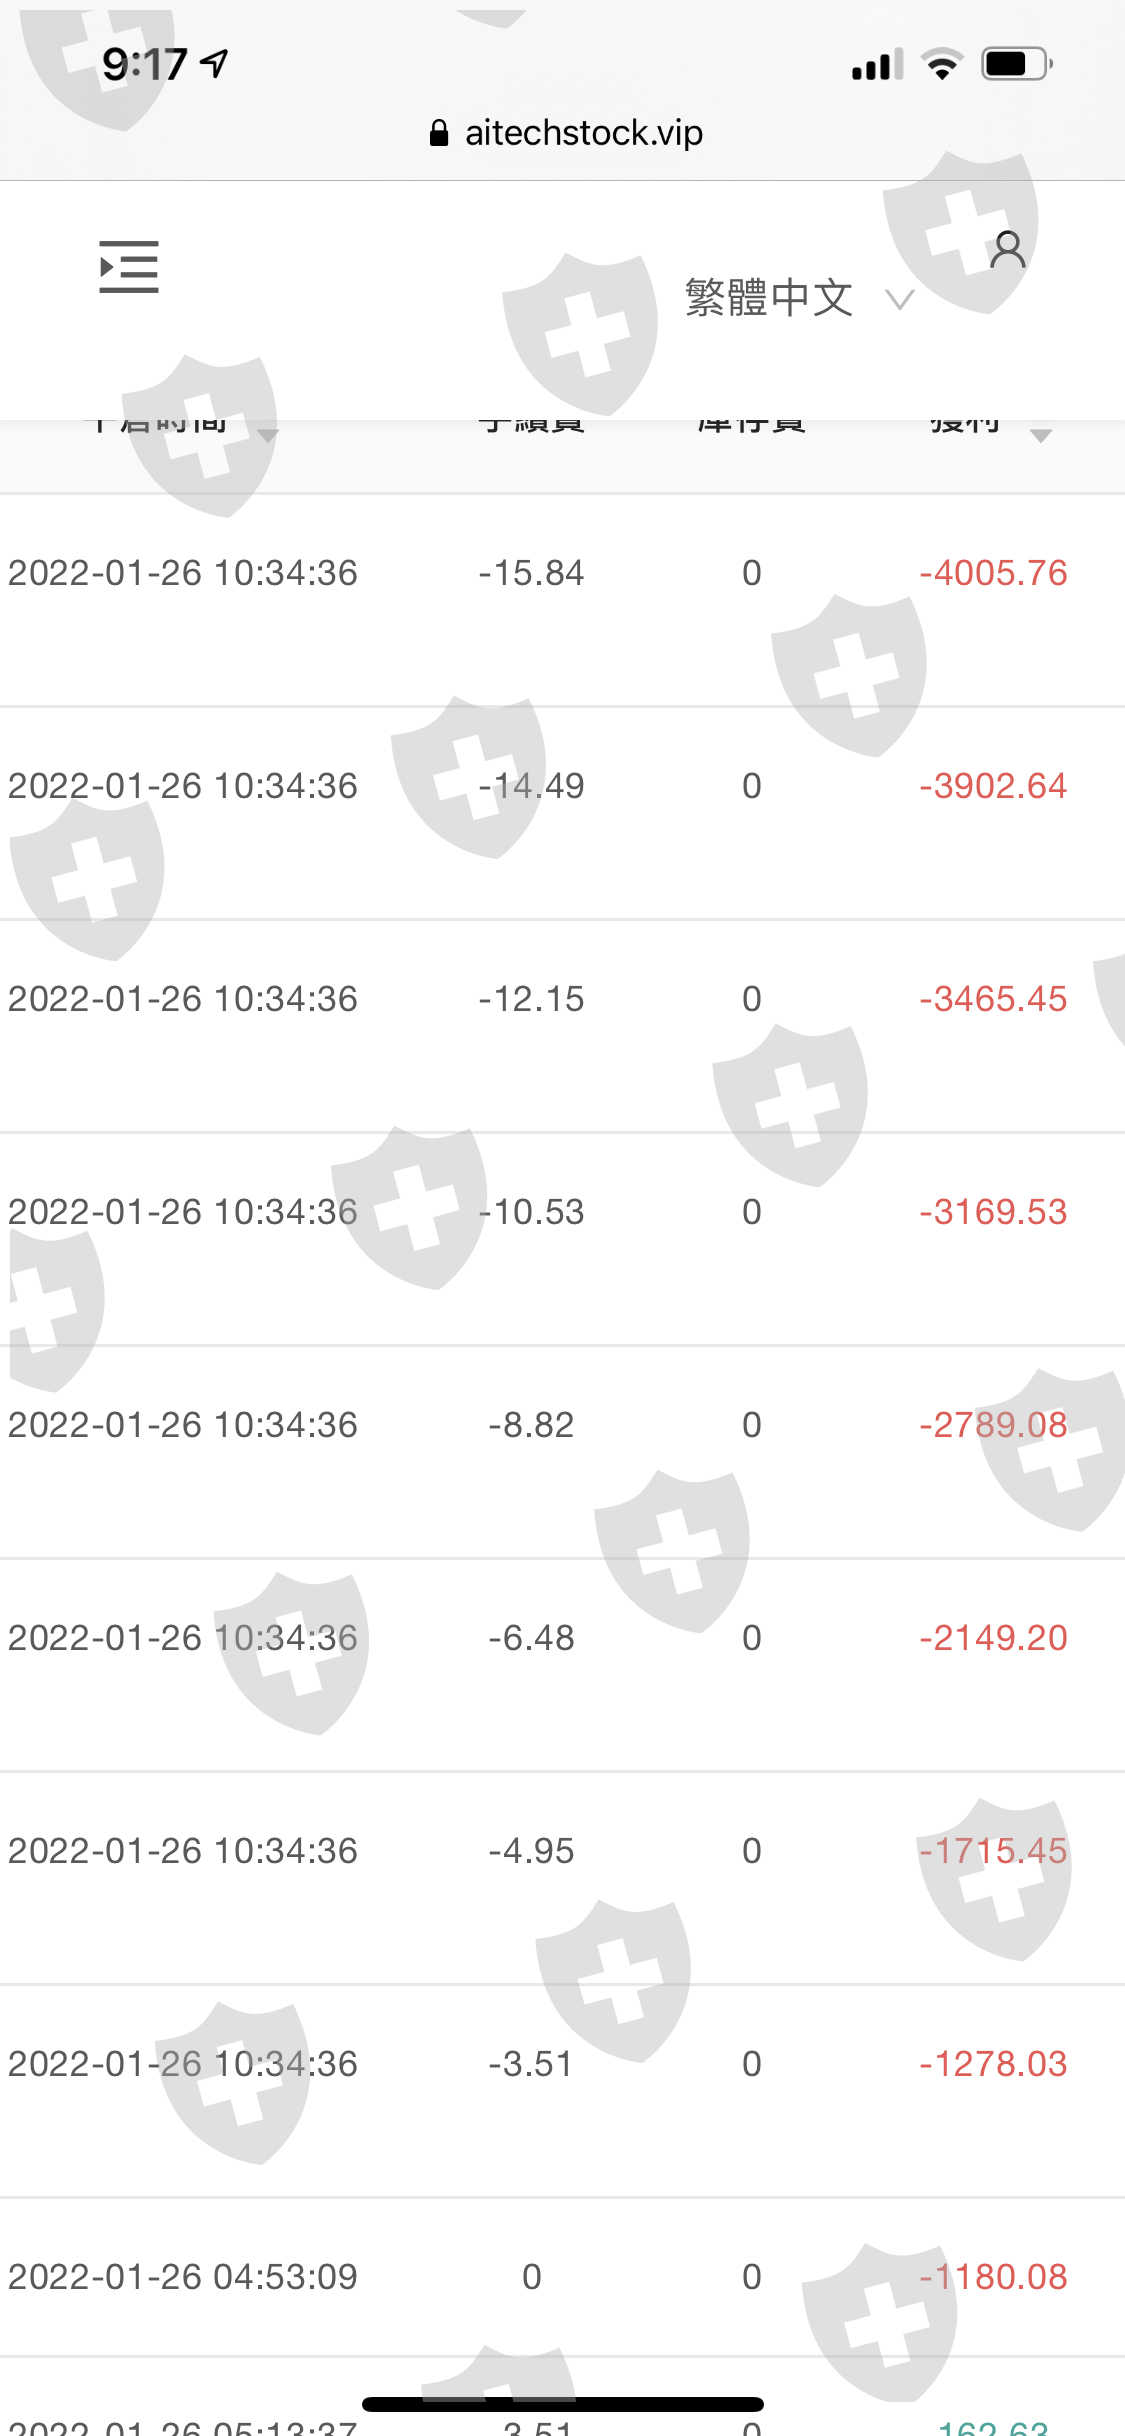This screenshot has width=1125, height=2436.
Task: Tap the home indicator bar
Action: [x=562, y=2404]
